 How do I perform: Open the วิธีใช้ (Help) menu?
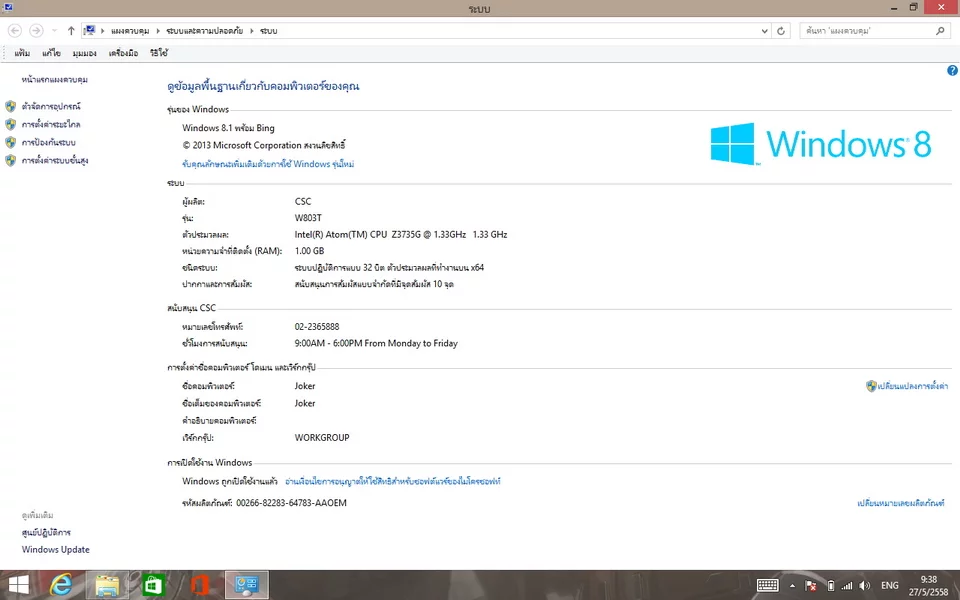click(x=159, y=53)
